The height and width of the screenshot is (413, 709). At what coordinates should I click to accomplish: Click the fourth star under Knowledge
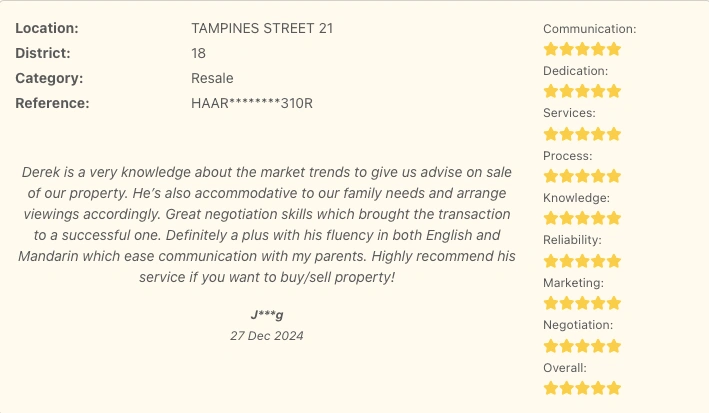(598, 218)
